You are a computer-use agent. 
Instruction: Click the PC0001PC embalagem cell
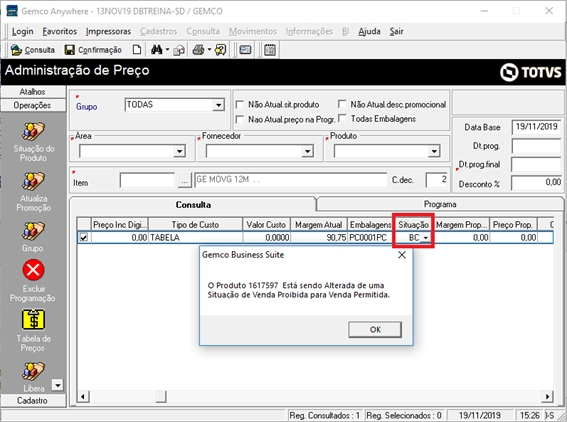[x=370, y=238]
